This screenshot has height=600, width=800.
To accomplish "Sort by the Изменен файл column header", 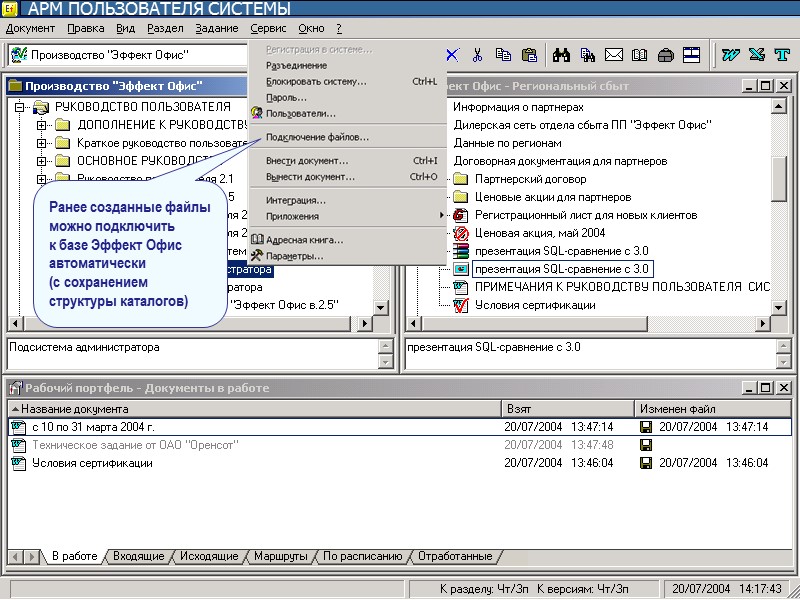I will point(713,409).
